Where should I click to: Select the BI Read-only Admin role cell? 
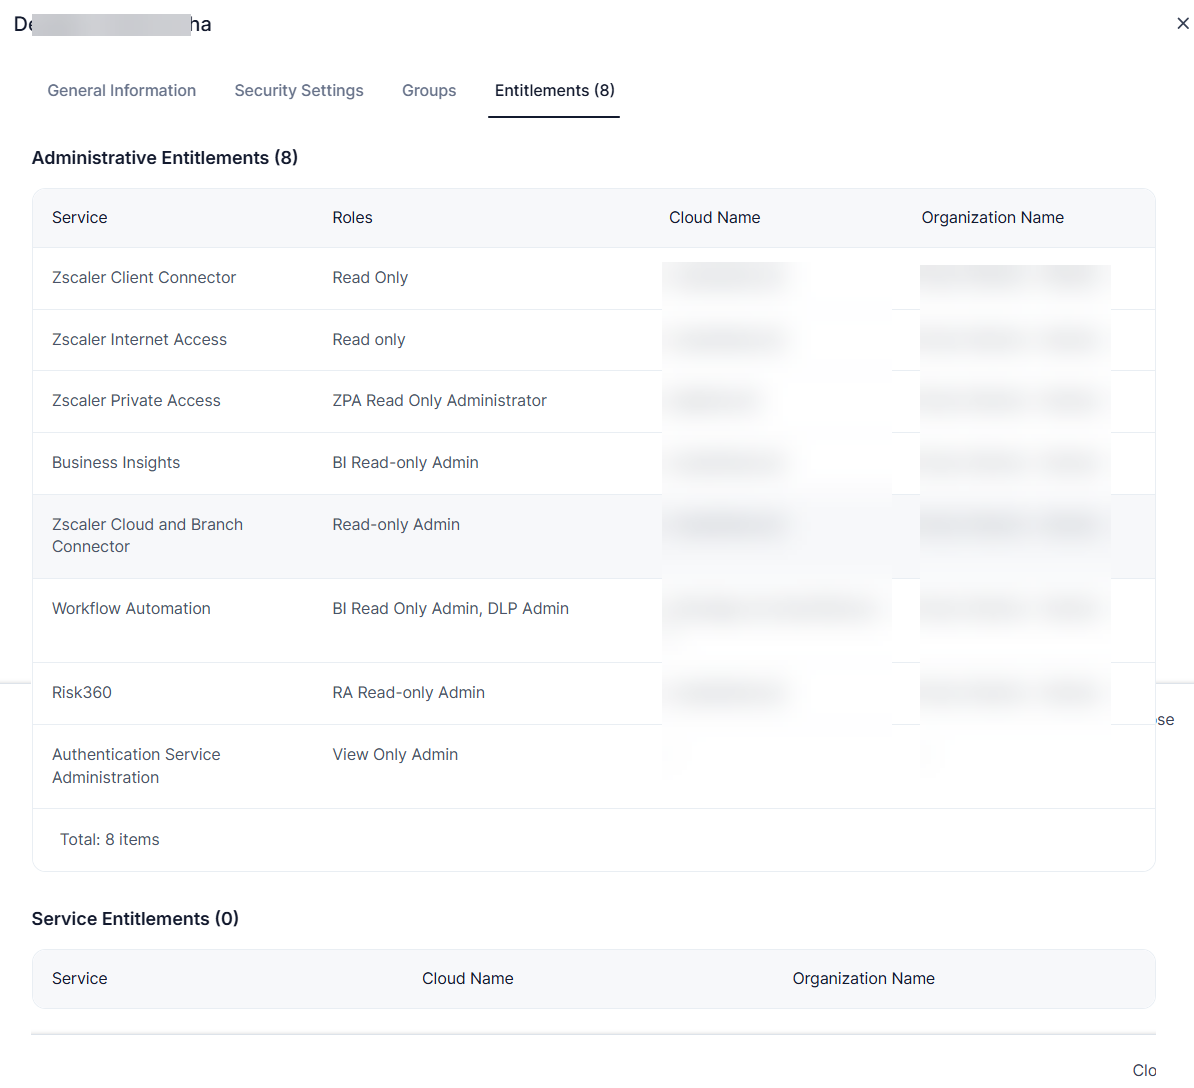point(405,463)
